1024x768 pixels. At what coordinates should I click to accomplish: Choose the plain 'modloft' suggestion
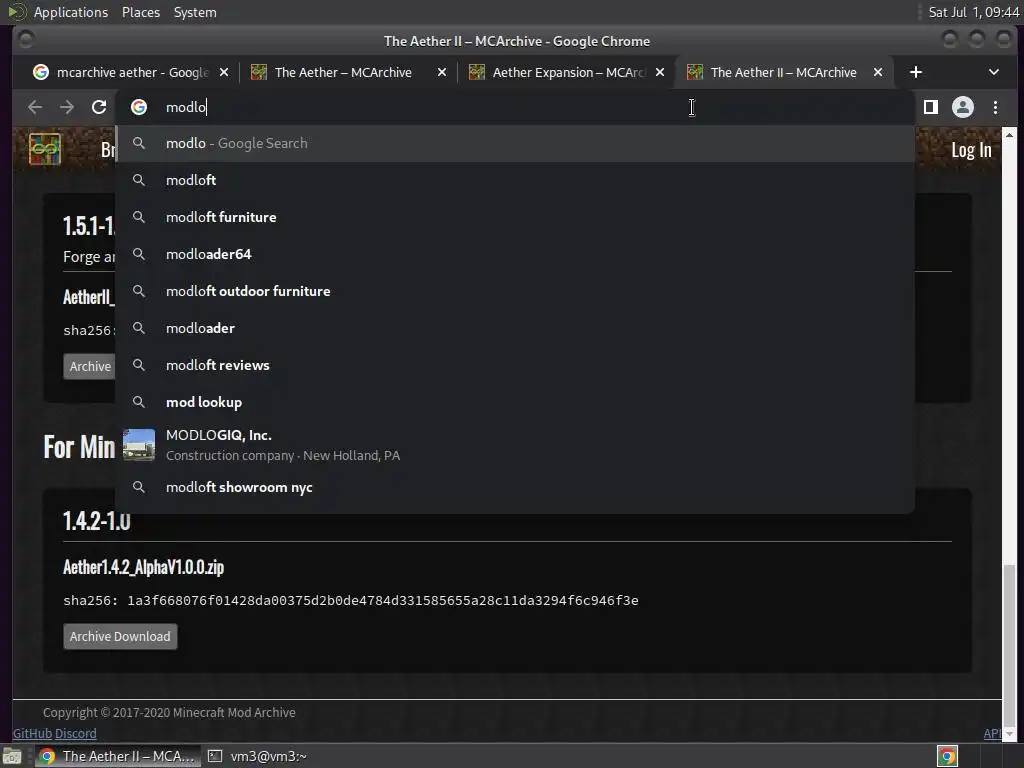(515, 180)
